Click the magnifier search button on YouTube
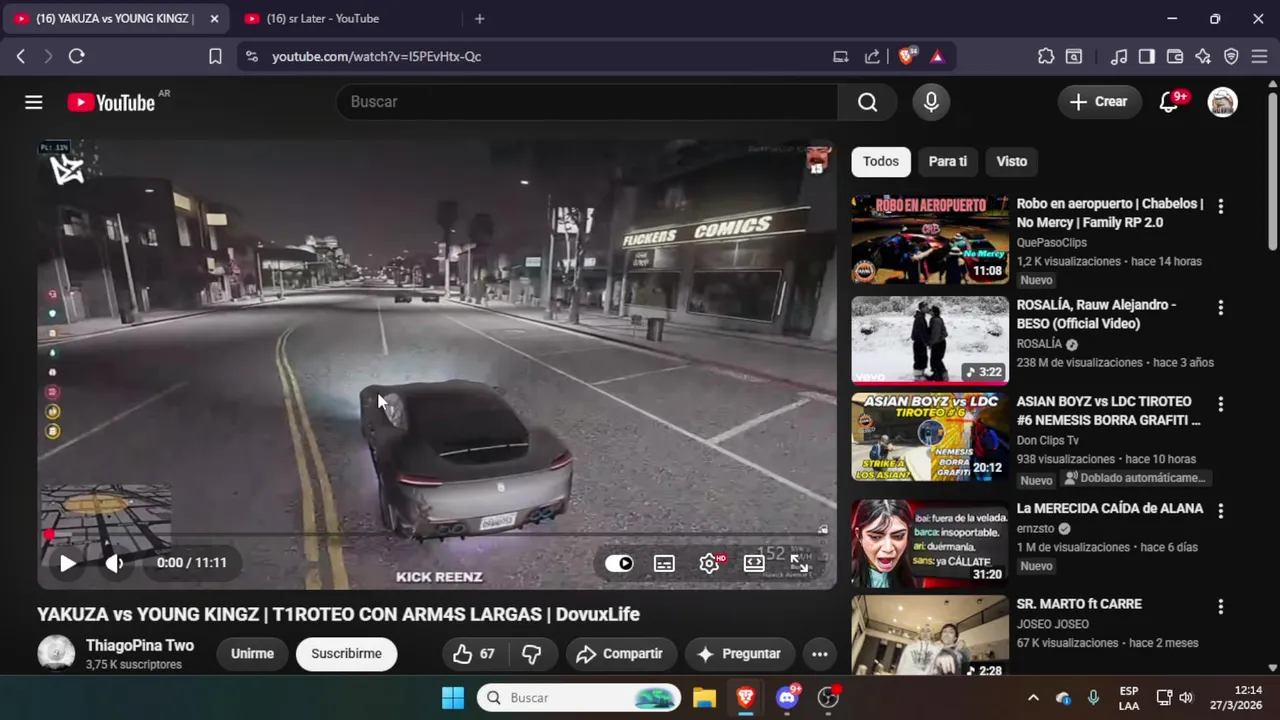 (x=867, y=102)
